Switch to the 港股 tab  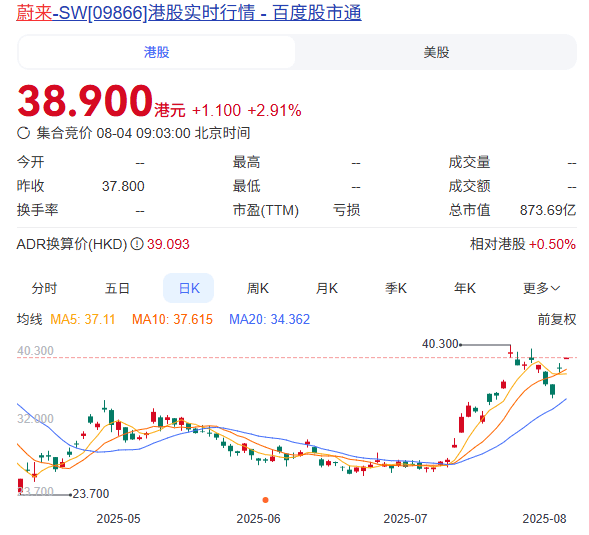157,52
